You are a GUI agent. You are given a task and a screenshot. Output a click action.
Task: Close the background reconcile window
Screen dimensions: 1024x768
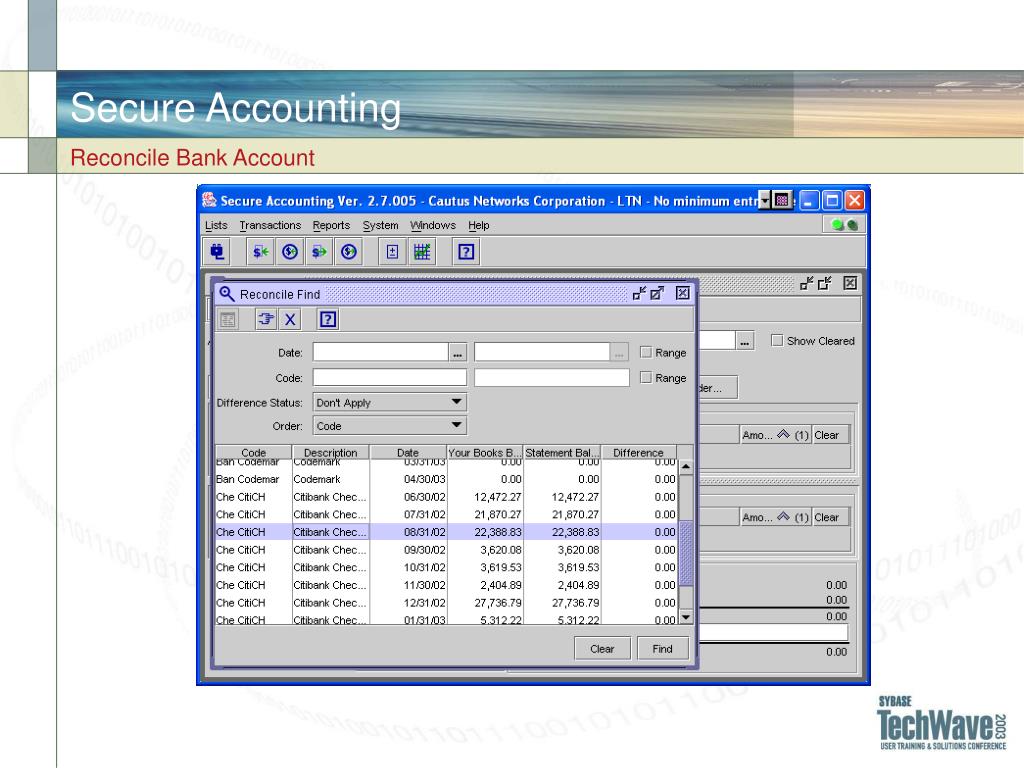point(850,283)
